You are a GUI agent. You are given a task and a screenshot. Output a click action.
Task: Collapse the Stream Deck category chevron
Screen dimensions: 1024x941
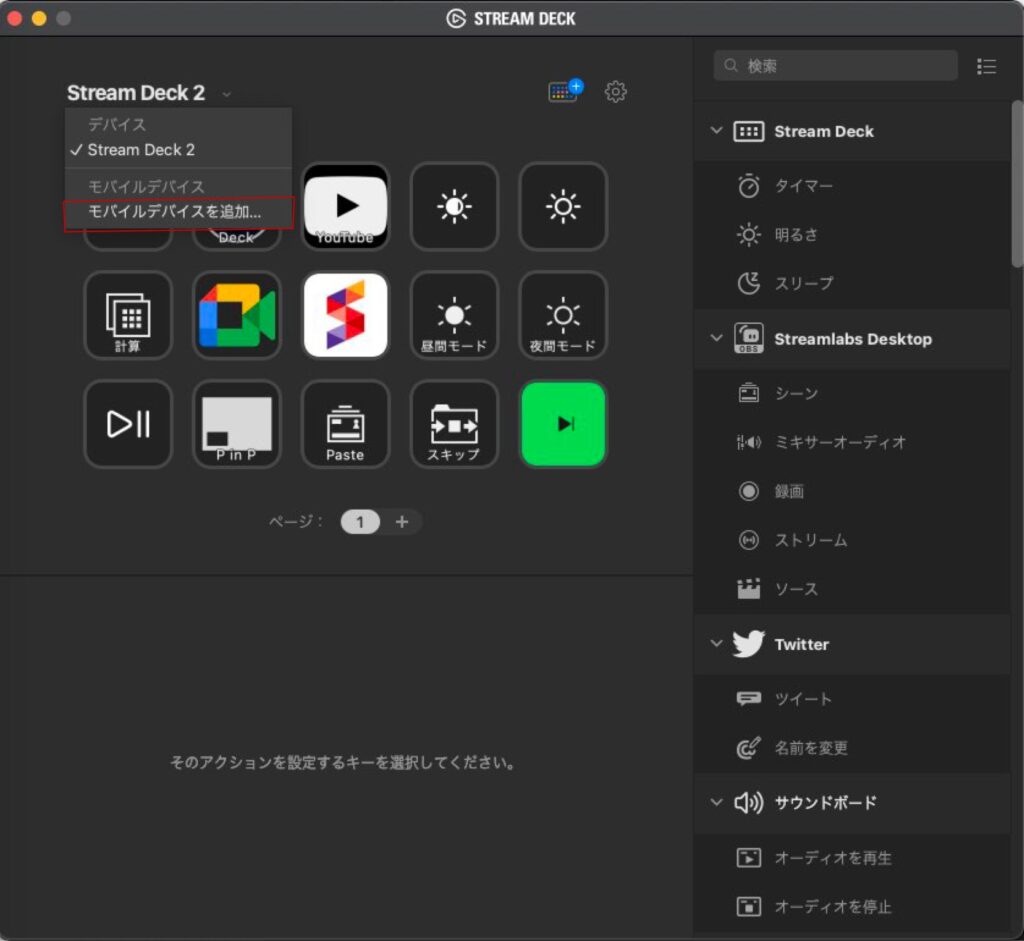pyautogui.click(x=716, y=131)
